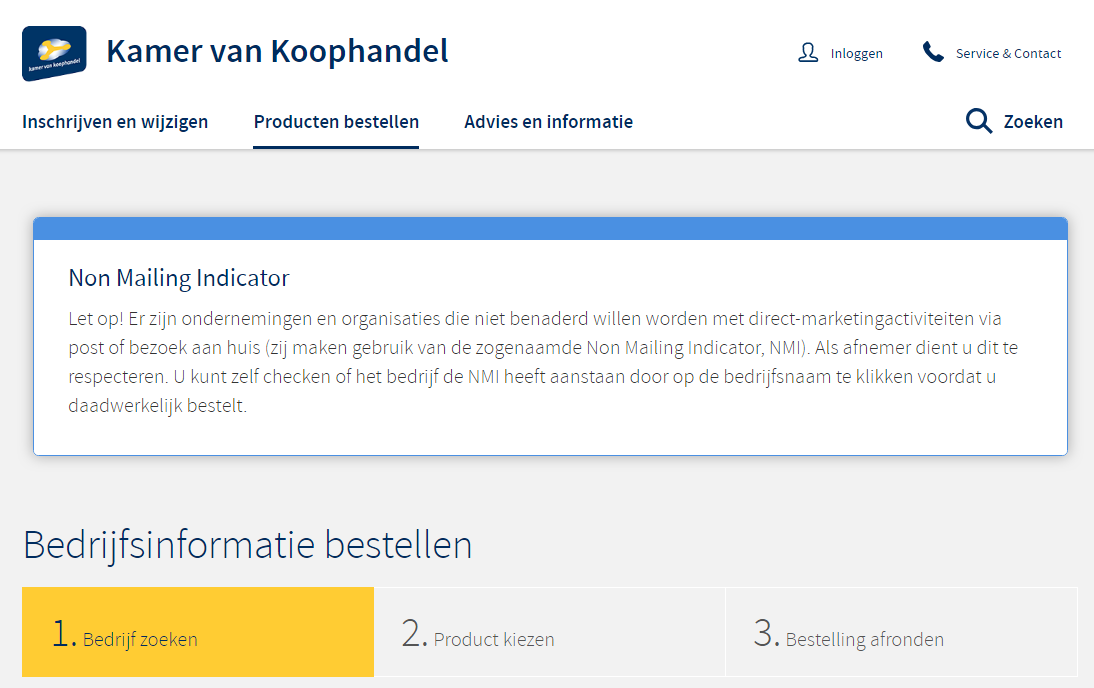Open the Inschrijven en wijzigen menu
The width and height of the screenshot is (1094, 688).
coord(115,122)
